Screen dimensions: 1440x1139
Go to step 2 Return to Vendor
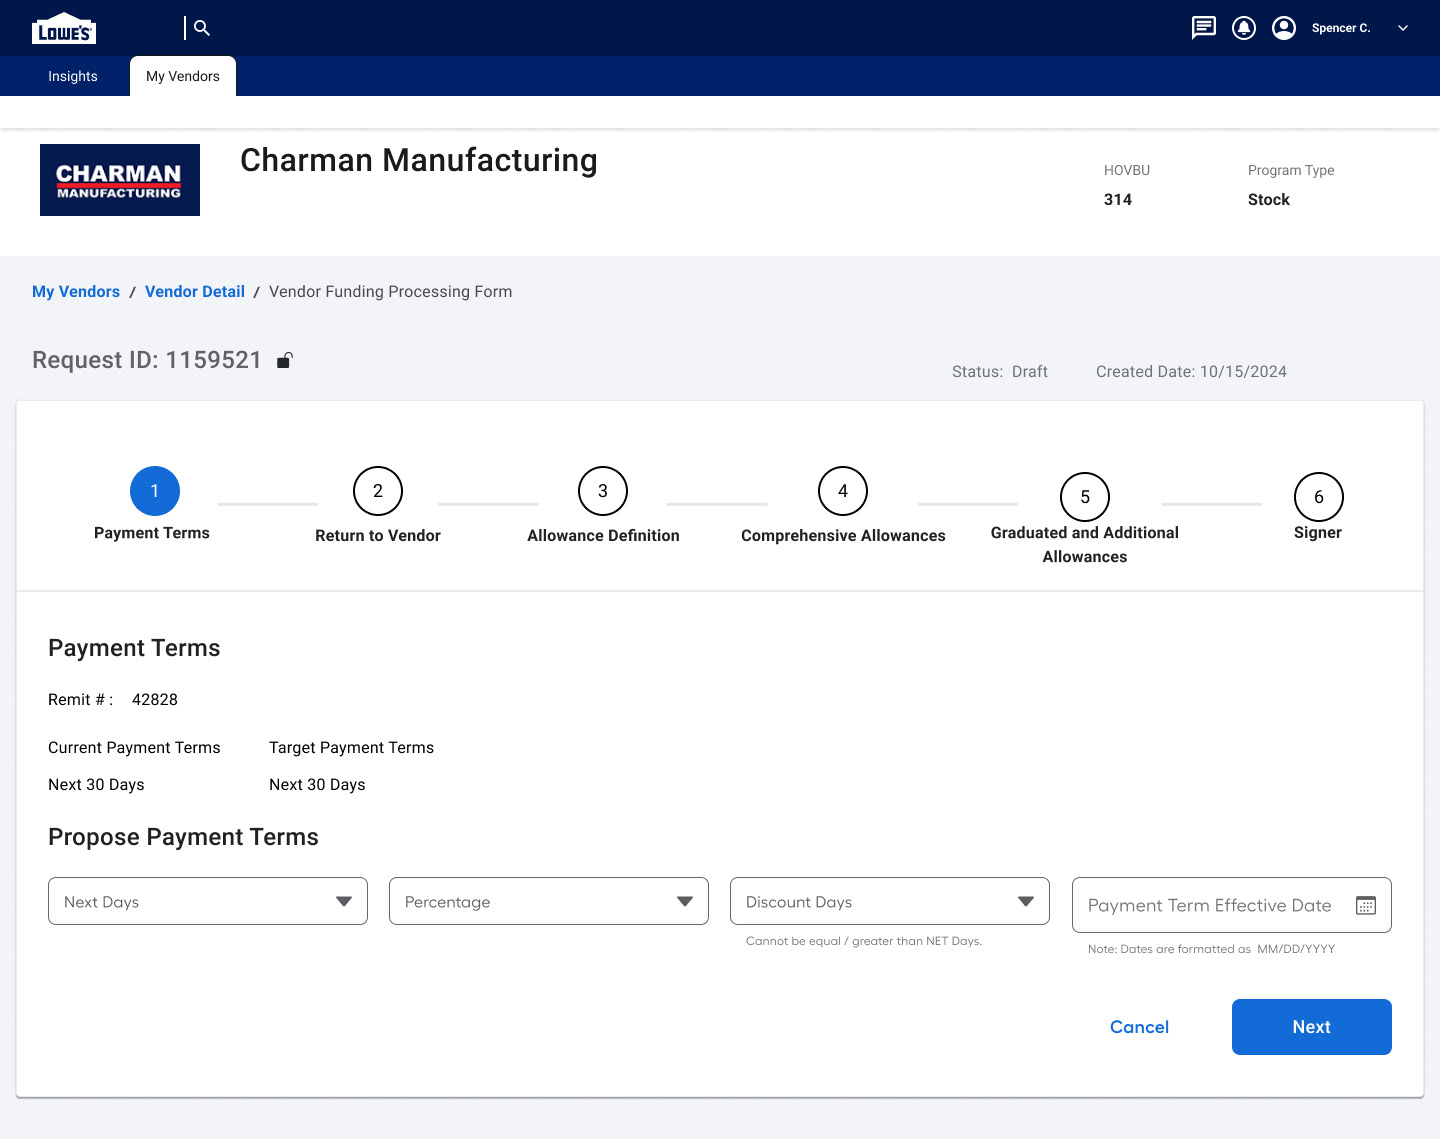coord(378,491)
